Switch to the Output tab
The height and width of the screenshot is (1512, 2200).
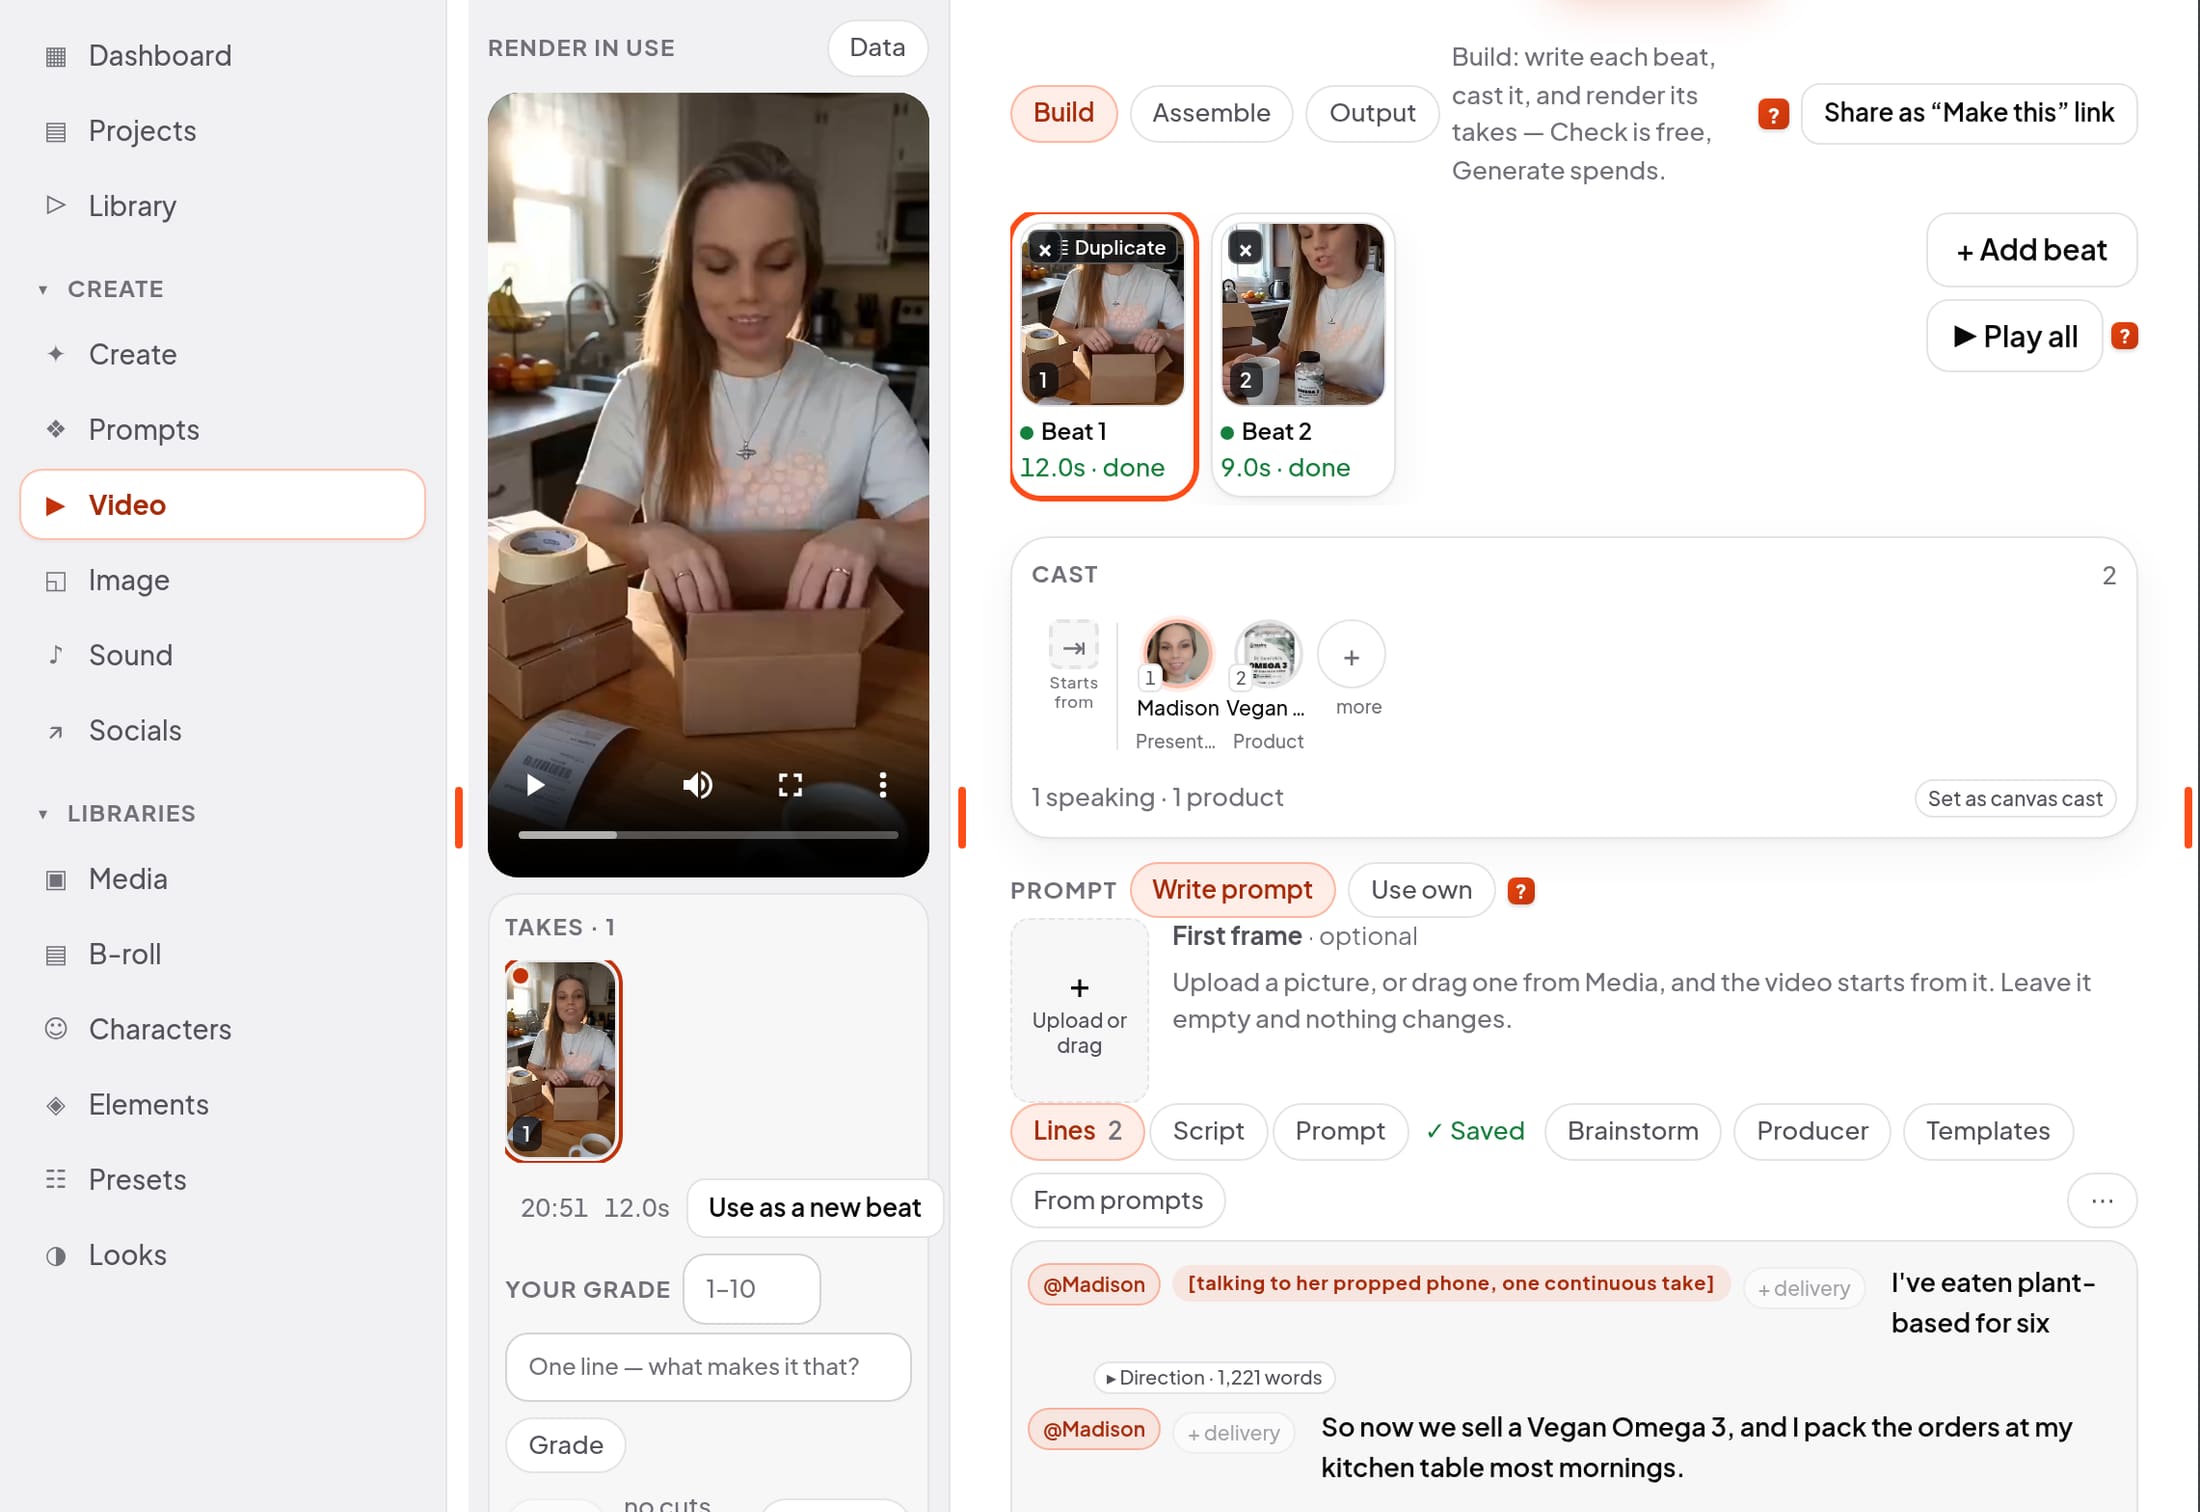click(x=1372, y=113)
